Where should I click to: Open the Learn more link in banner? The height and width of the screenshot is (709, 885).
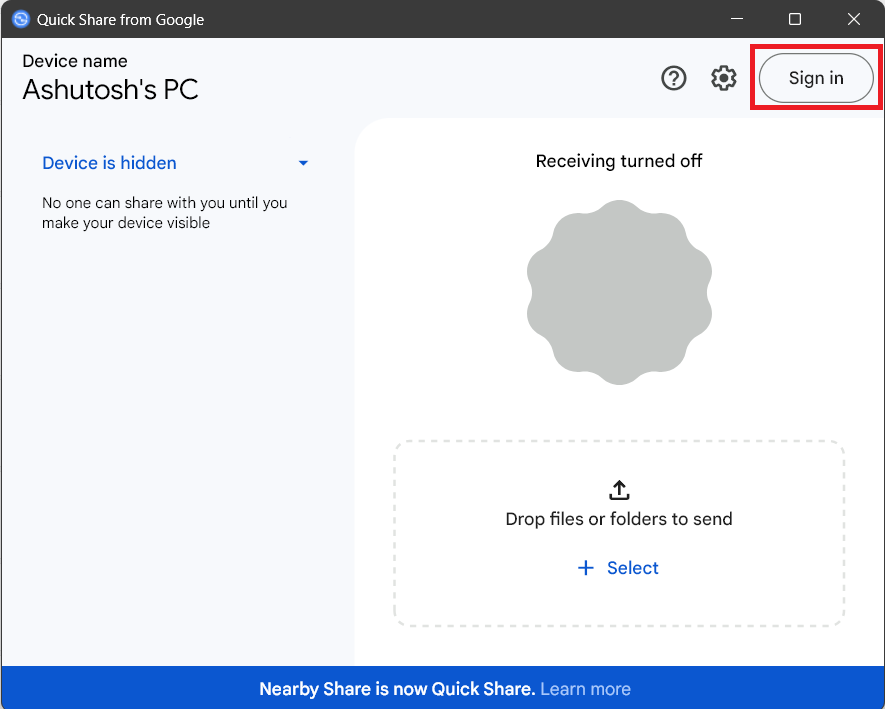click(585, 689)
